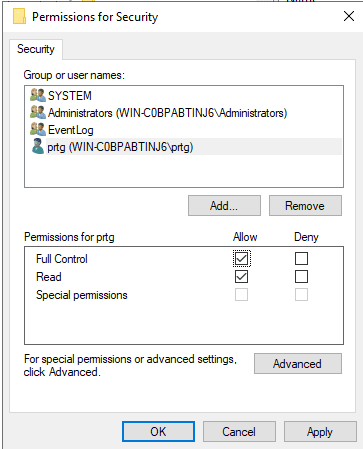Click the folder icon in title bar

tap(19, 17)
